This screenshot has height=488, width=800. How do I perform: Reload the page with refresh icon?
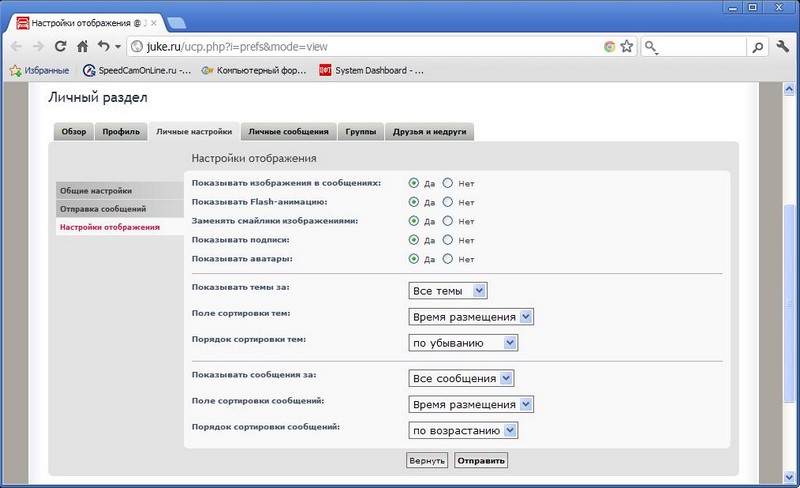(61, 46)
